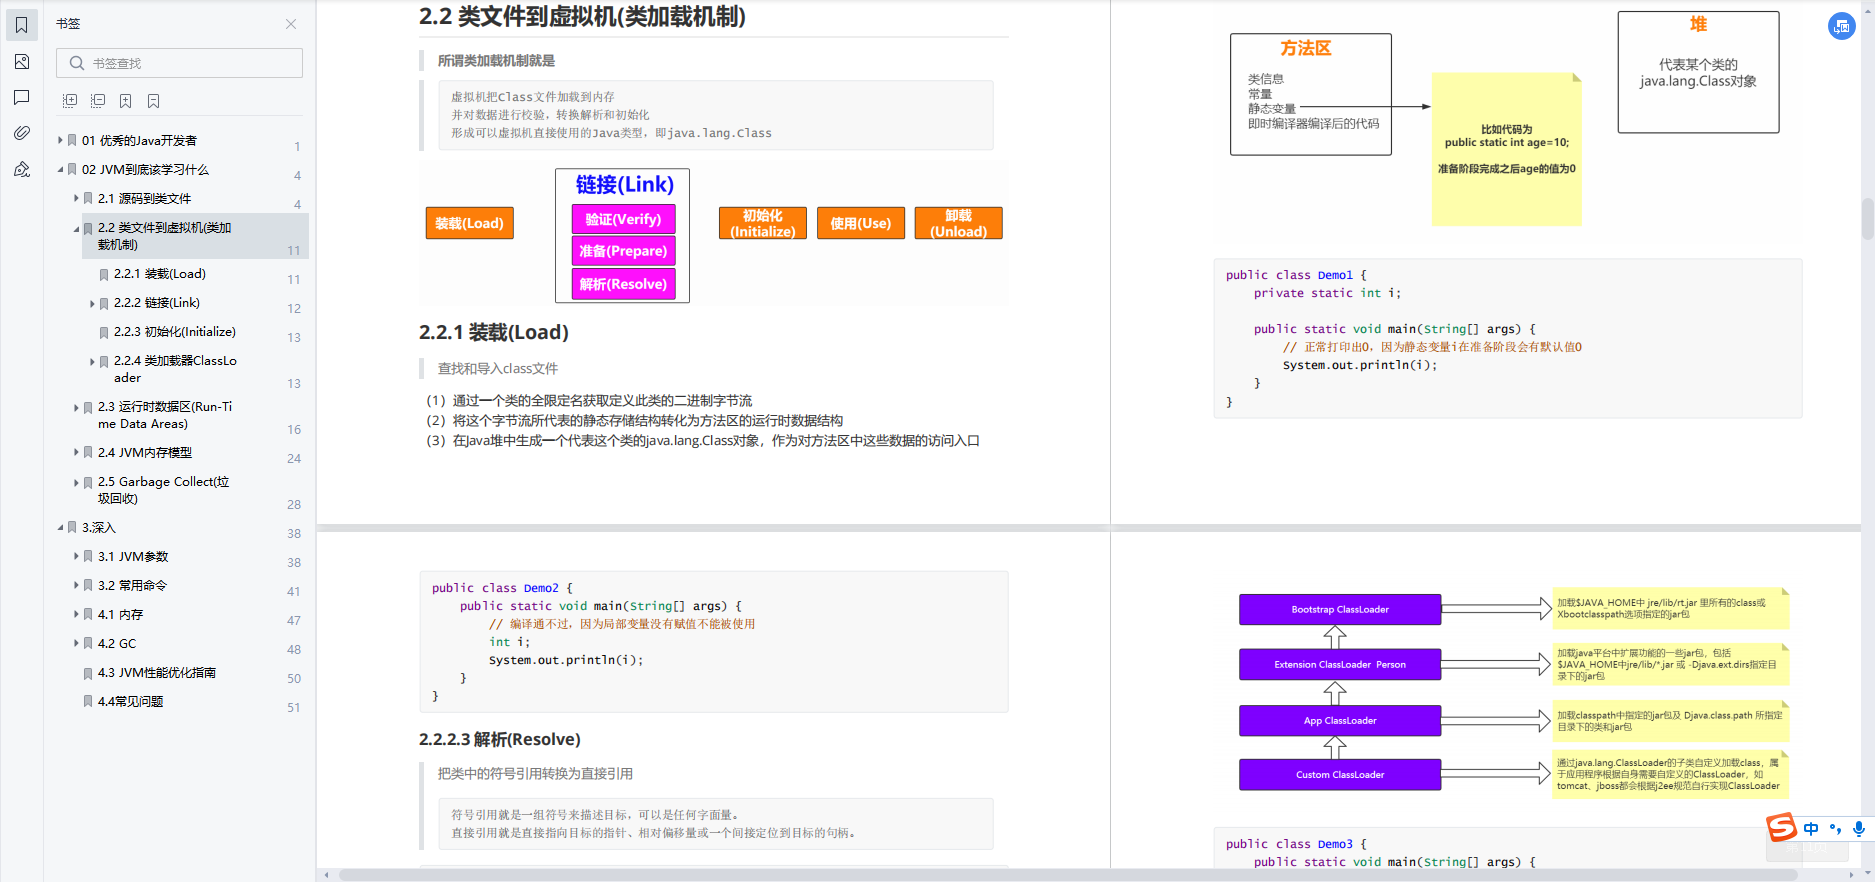Click the magenta 准备(Prepare) box
The image size is (1875, 882).
click(x=623, y=251)
